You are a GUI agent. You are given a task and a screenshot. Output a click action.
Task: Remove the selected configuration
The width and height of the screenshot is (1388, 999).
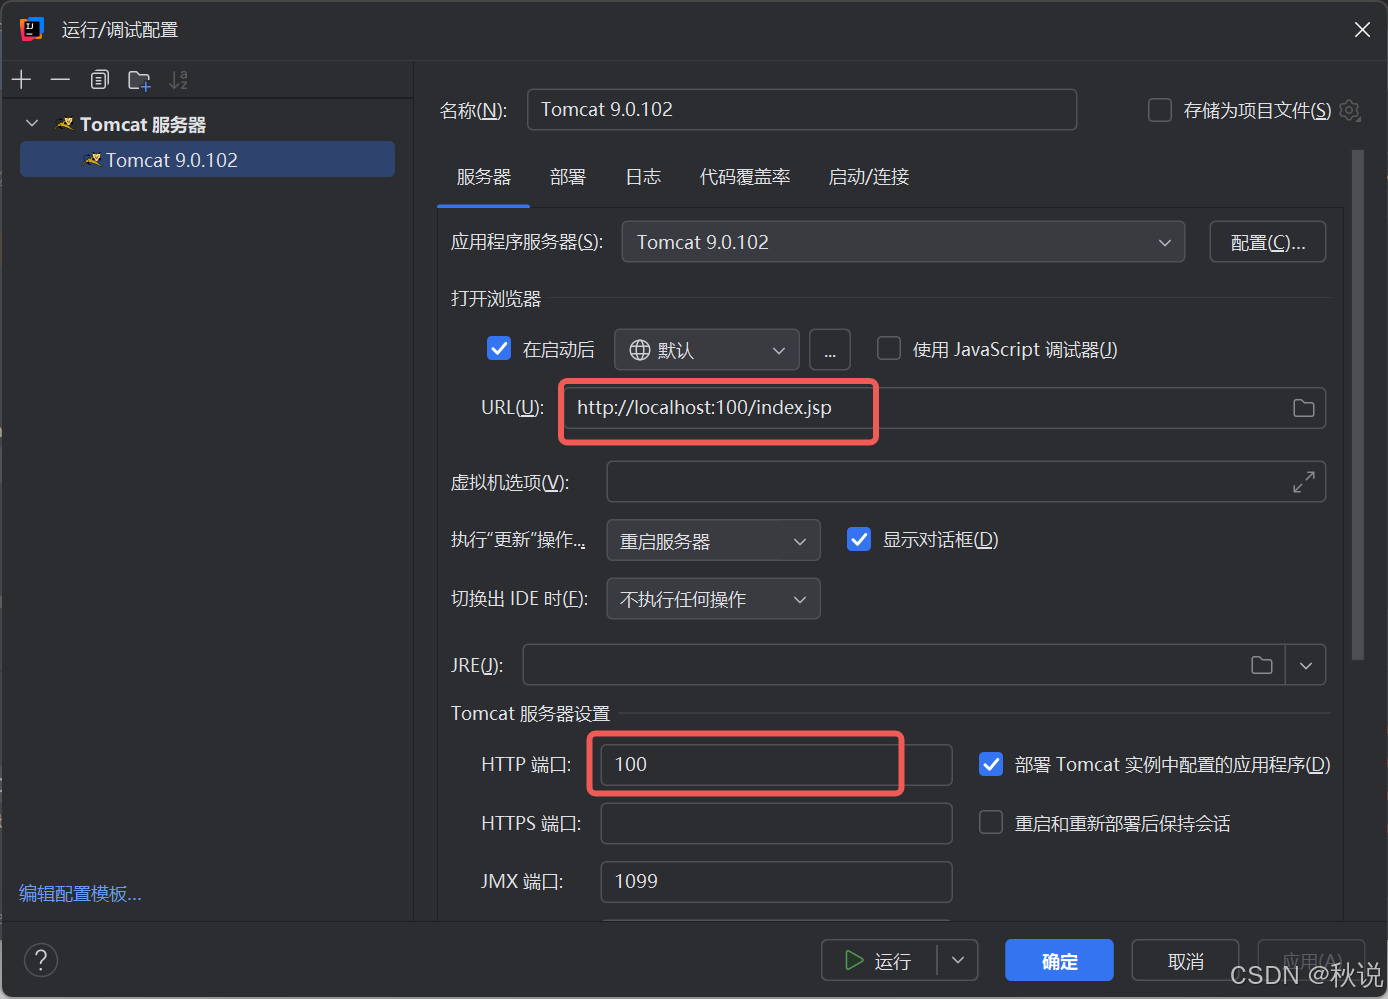point(60,80)
